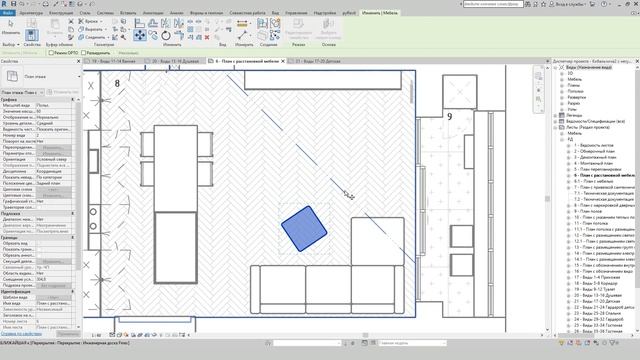Screen dimensions: 640x360
Task: Click the Применить button in properties
Action: pos(68,333)
